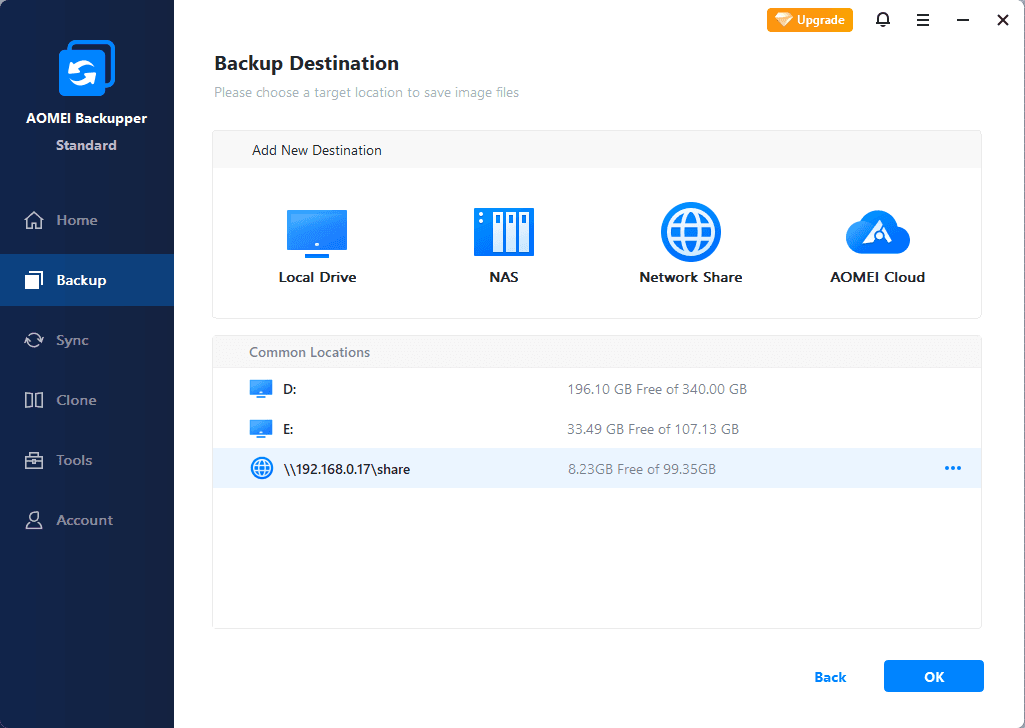This screenshot has height=728, width=1025.
Task: Open the hamburger menu in title bar
Action: click(923, 20)
